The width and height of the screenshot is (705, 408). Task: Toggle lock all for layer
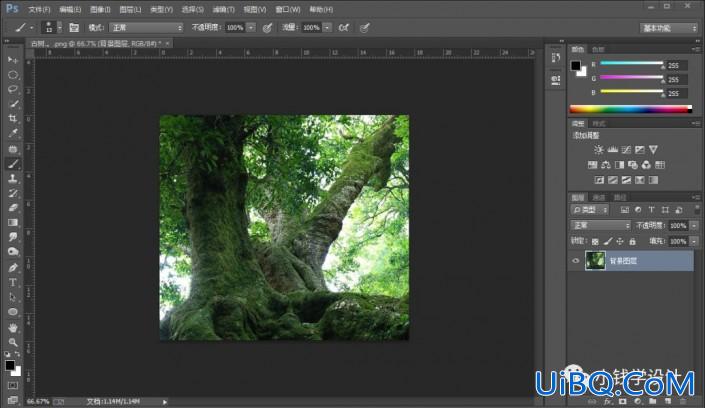pyautogui.click(x=633, y=242)
